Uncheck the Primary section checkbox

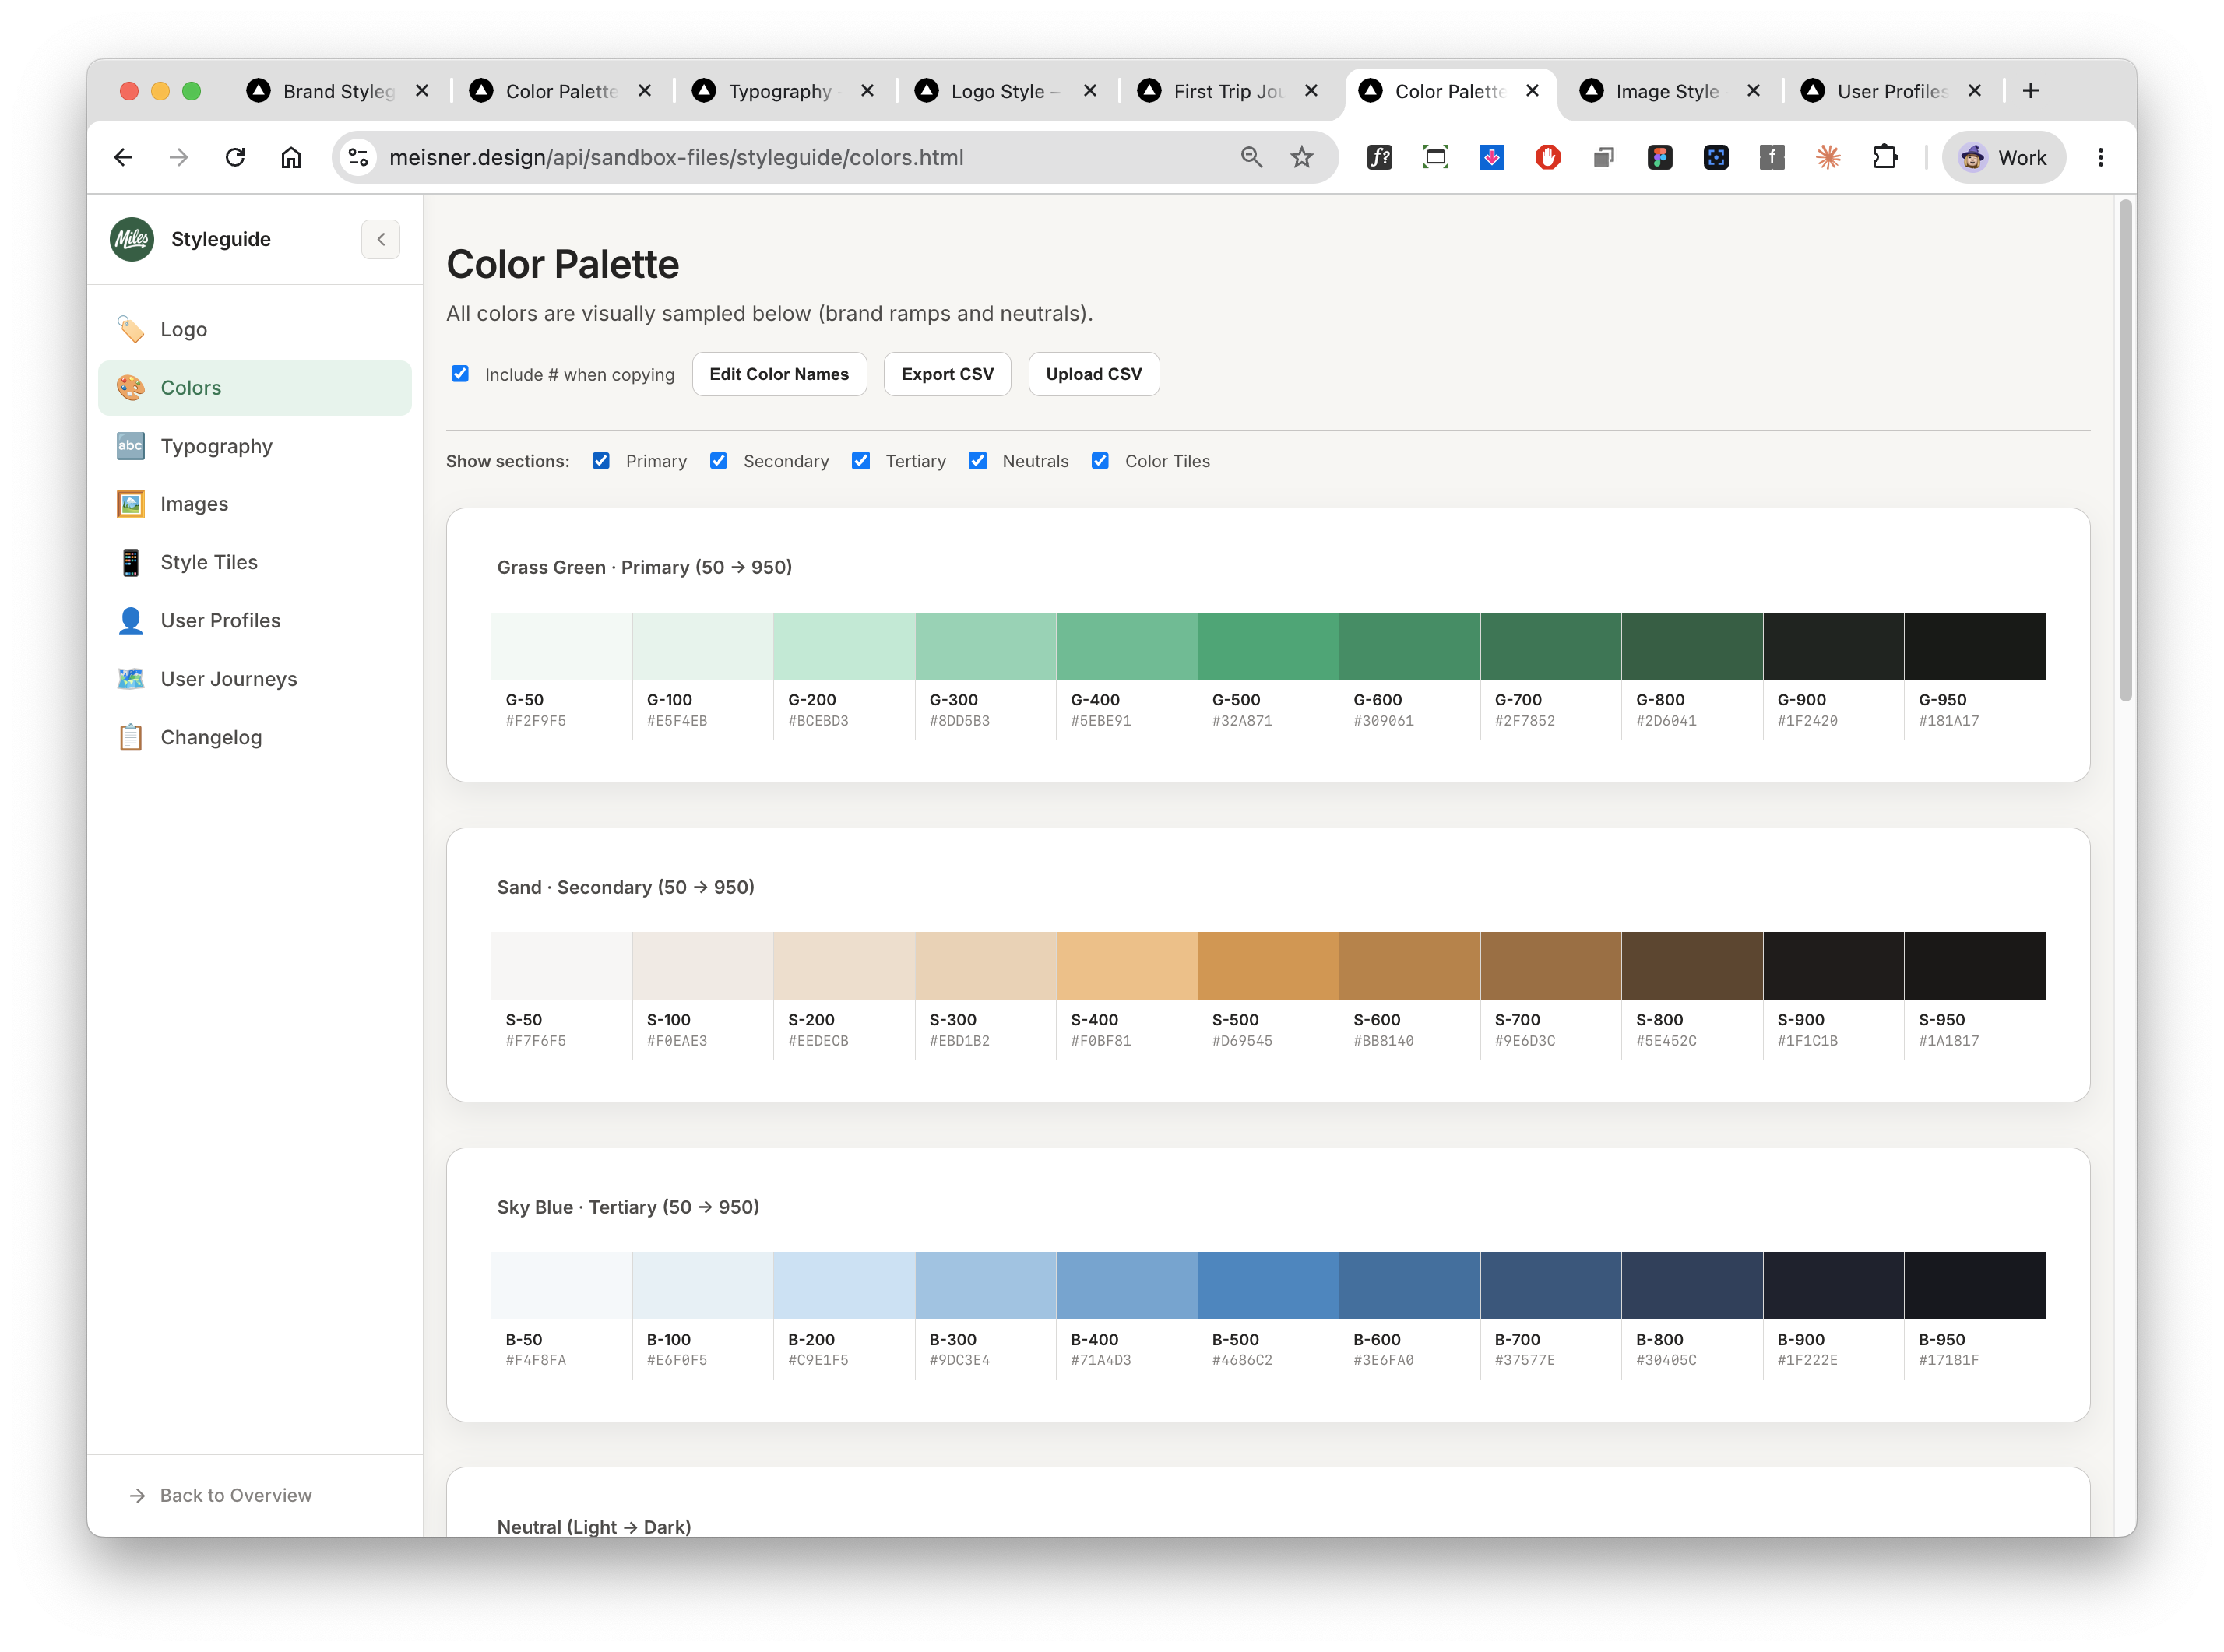pos(601,460)
